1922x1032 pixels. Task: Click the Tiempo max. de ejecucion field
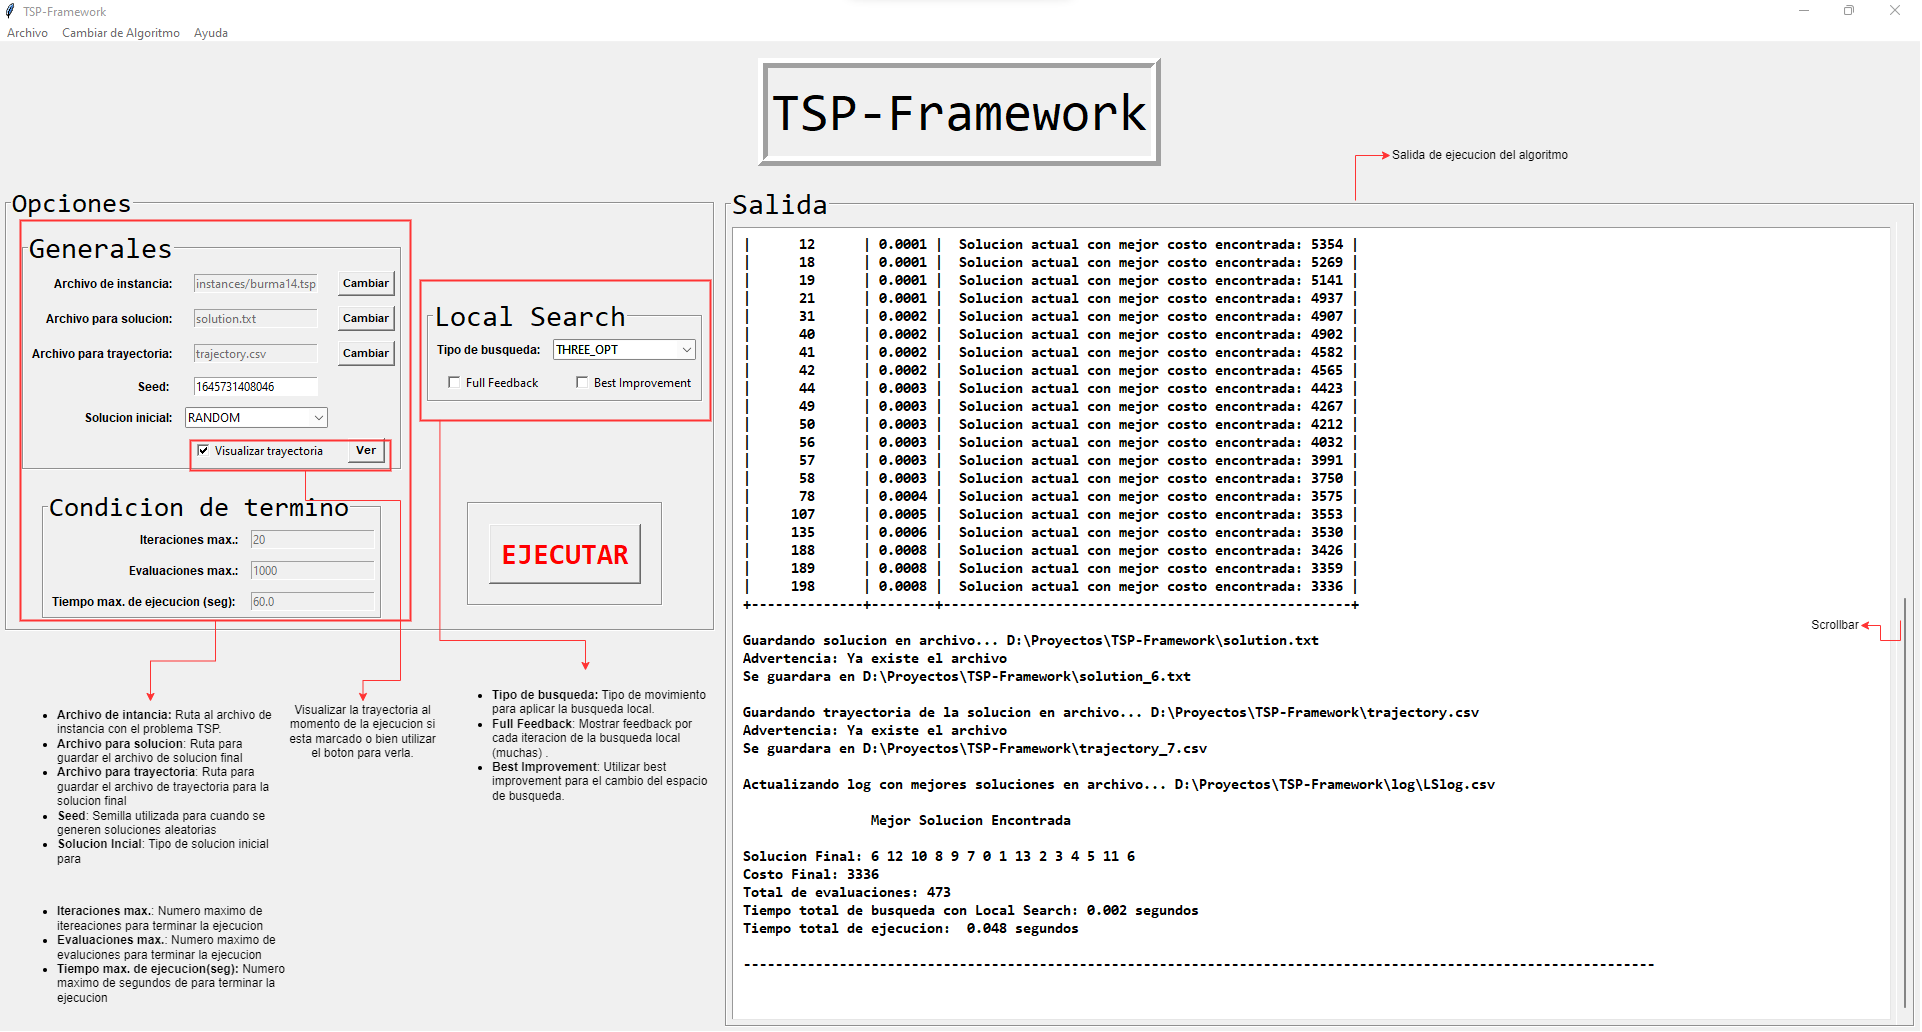312,602
